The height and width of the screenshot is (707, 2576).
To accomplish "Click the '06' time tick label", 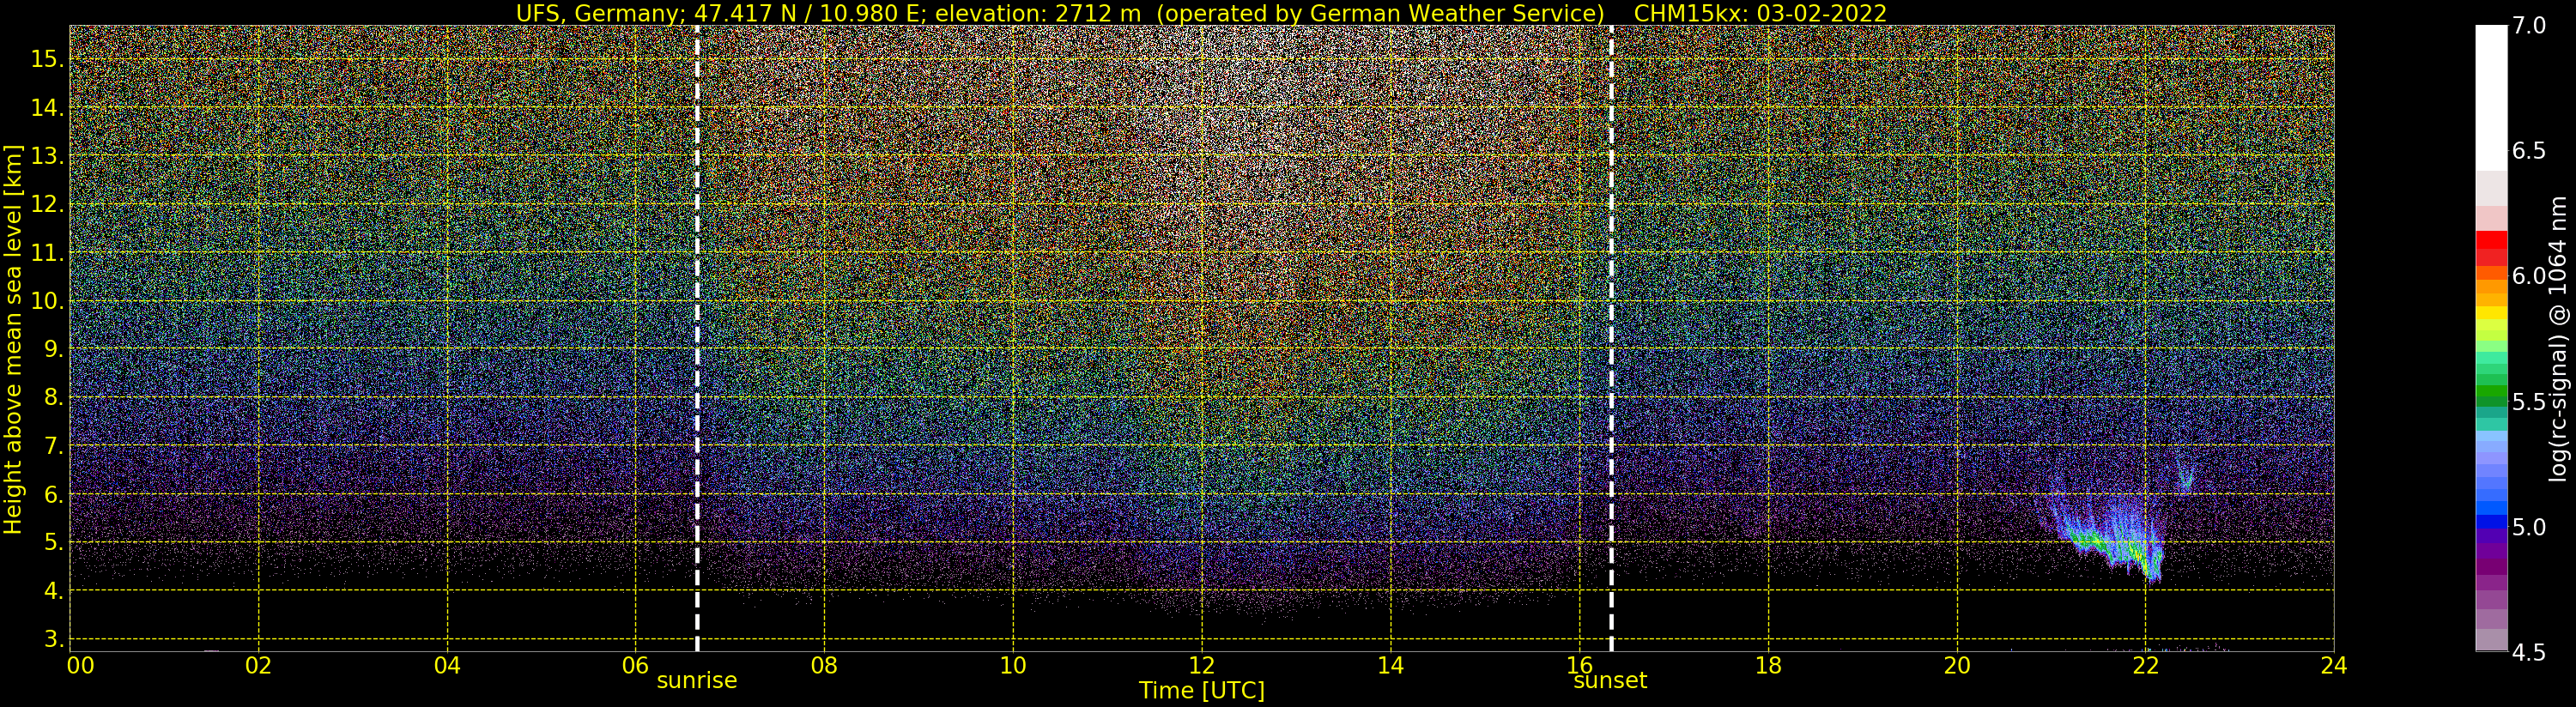I will click(636, 666).
